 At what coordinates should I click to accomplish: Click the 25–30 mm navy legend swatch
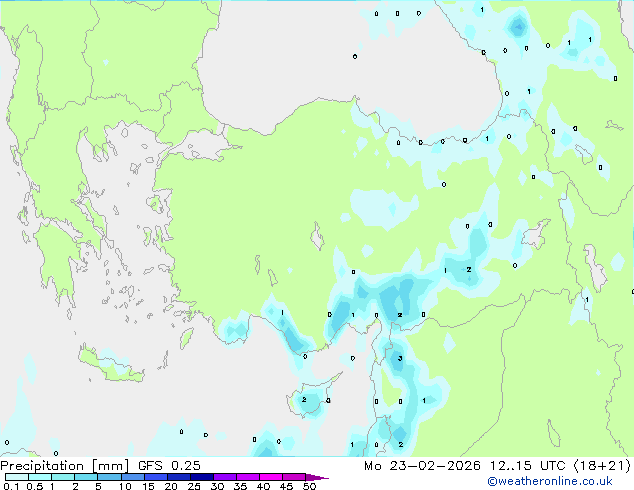202,477
